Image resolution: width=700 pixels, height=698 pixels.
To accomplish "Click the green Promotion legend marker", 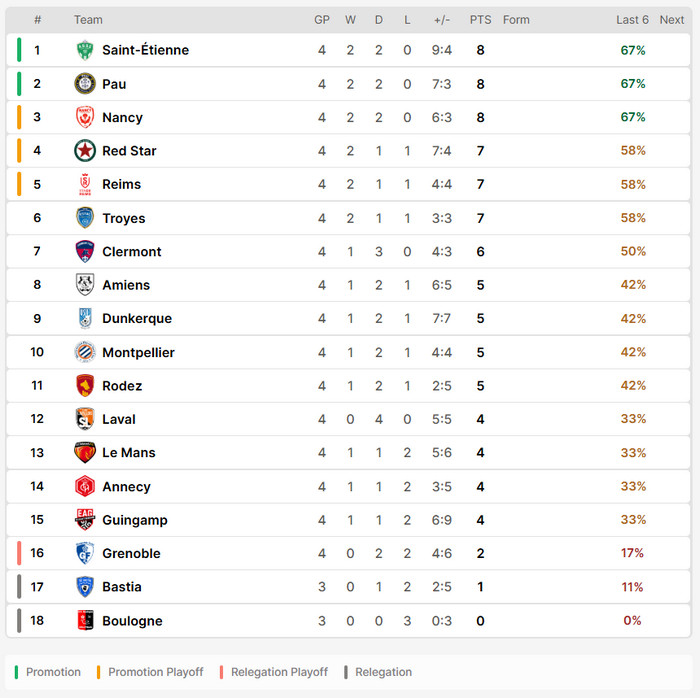I will click(x=16, y=672).
